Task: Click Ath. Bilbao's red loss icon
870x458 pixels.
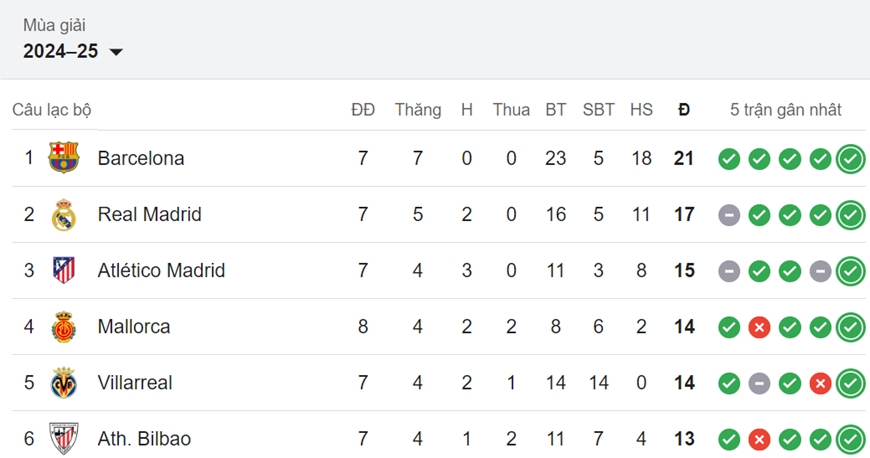Action: tap(760, 440)
